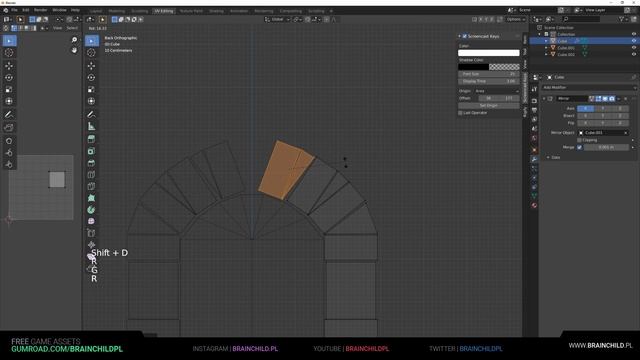Toggle Bisect X button

click(x=586, y=116)
